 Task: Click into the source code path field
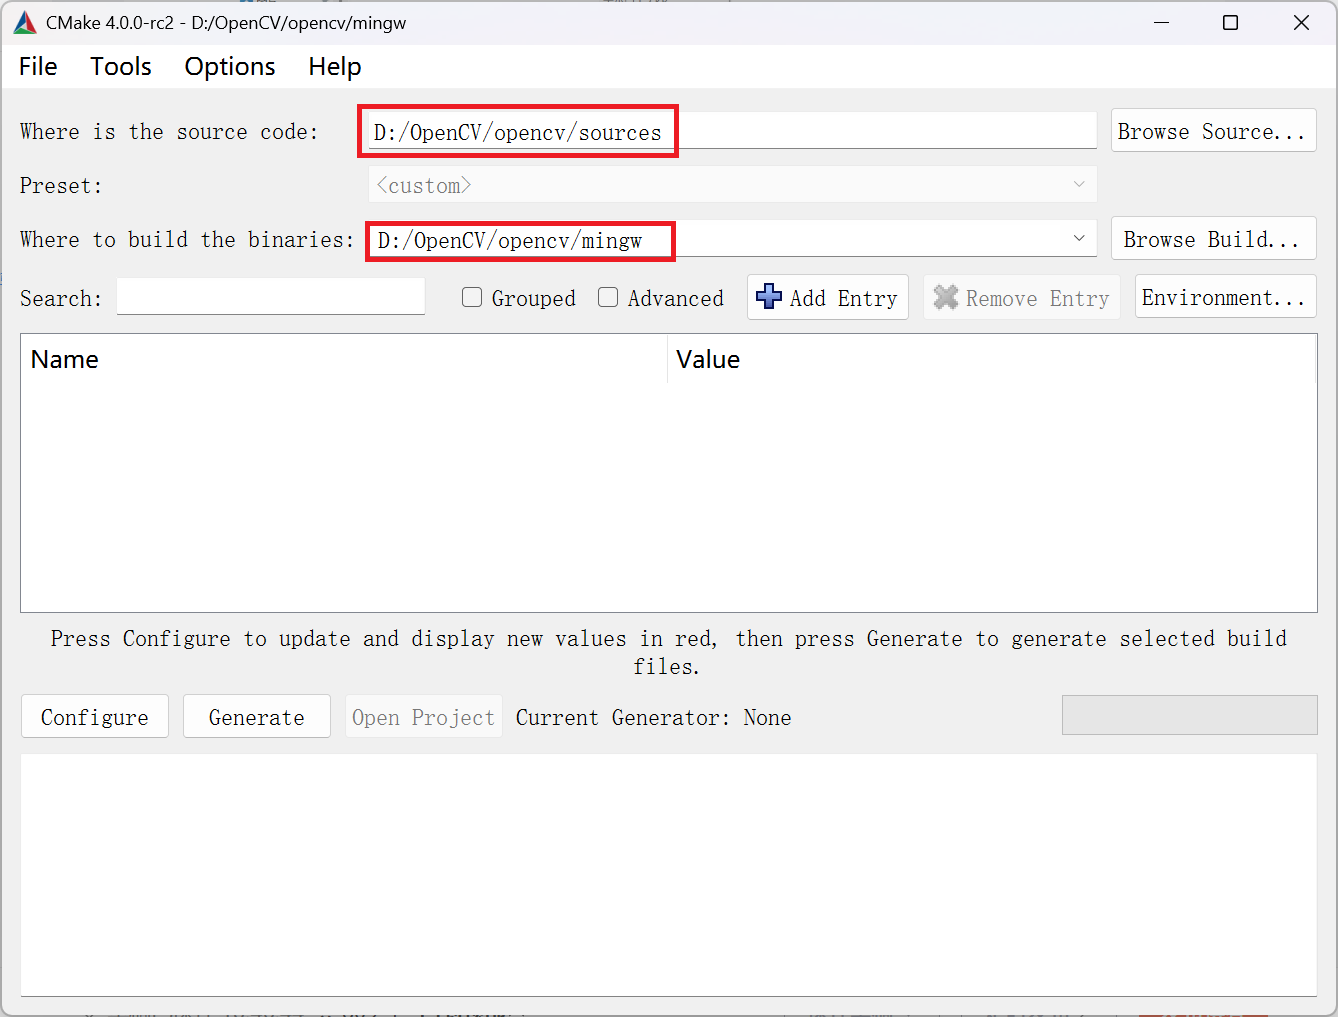(x=732, y=131)
